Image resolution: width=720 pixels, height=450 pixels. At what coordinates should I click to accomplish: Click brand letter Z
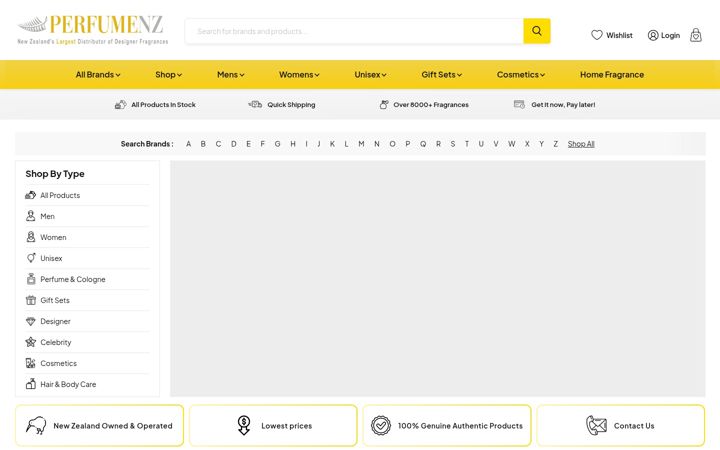point(556,144)
